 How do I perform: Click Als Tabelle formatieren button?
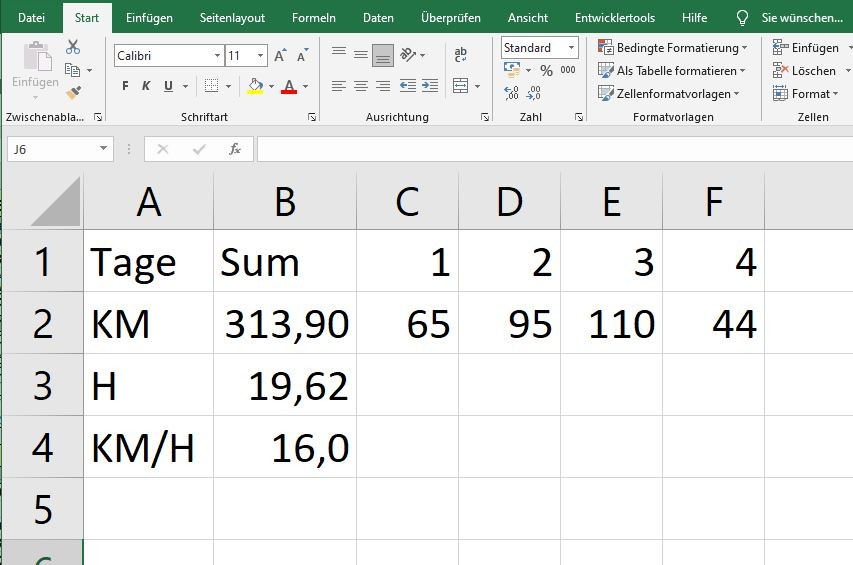[x=672, y=71]
